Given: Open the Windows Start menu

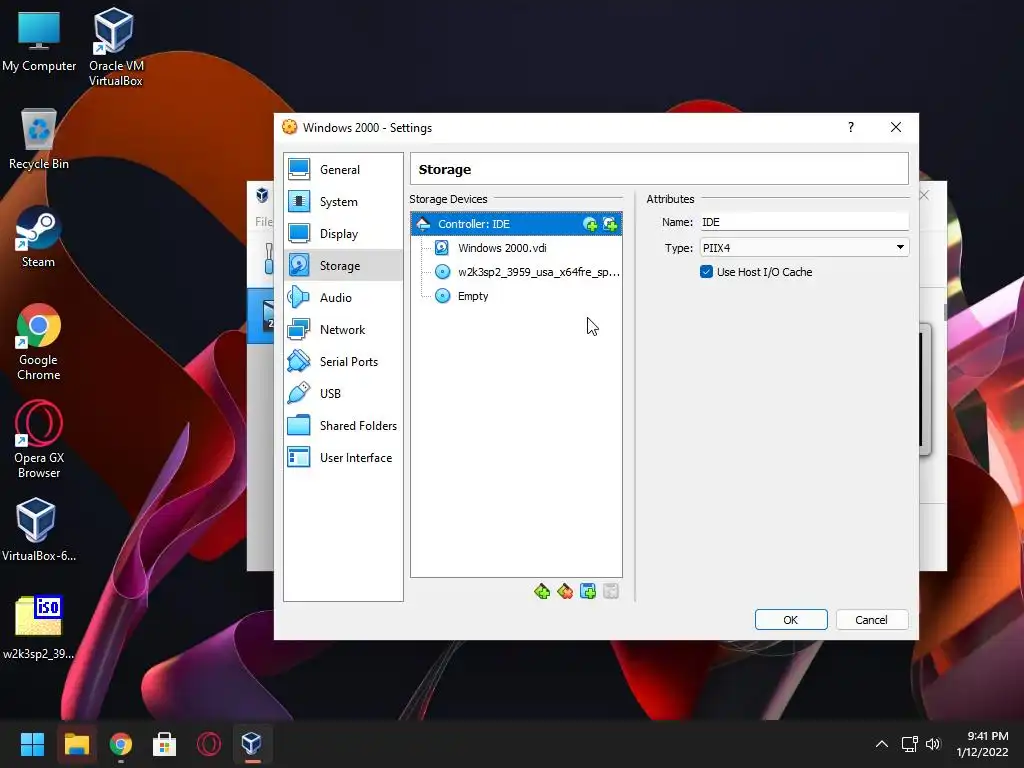Looking at the screenshot, I should [32, 744].
